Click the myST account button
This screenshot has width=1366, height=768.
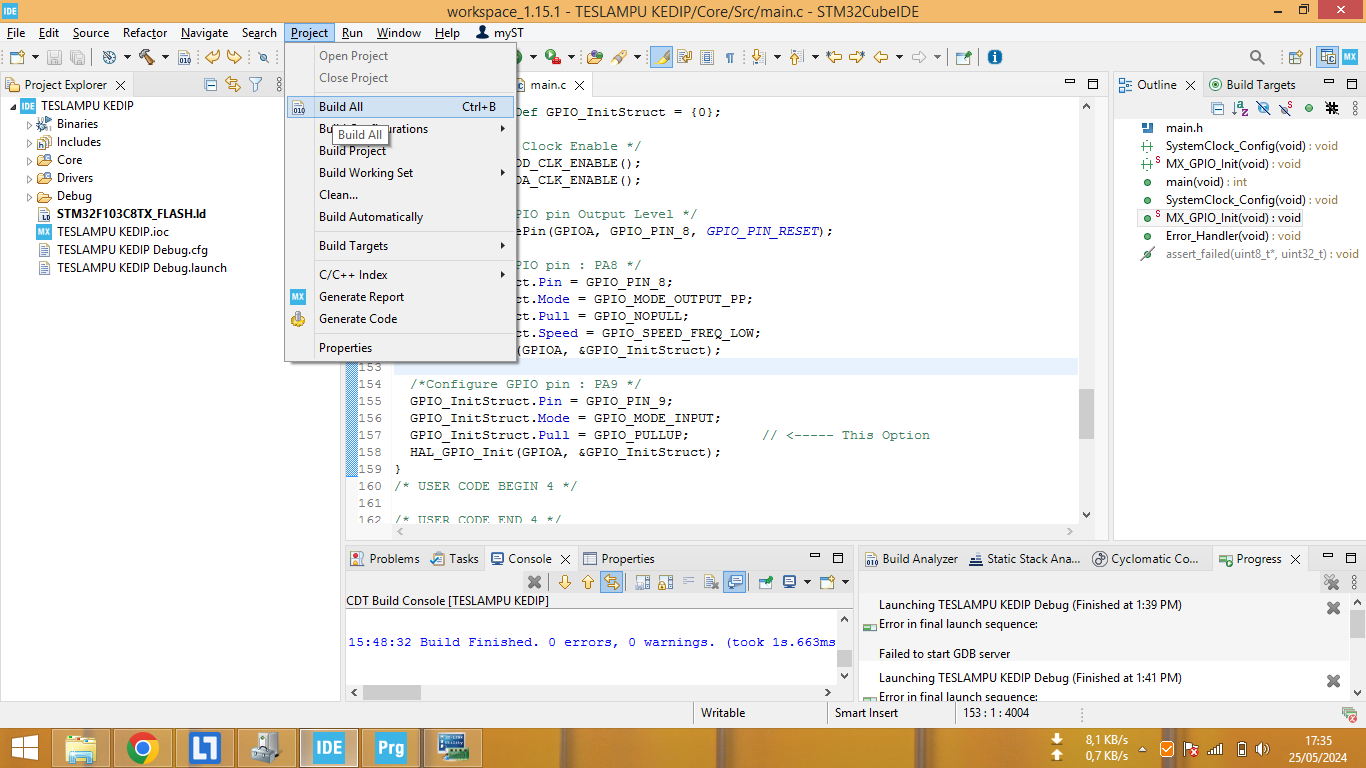tap(499, 33)
